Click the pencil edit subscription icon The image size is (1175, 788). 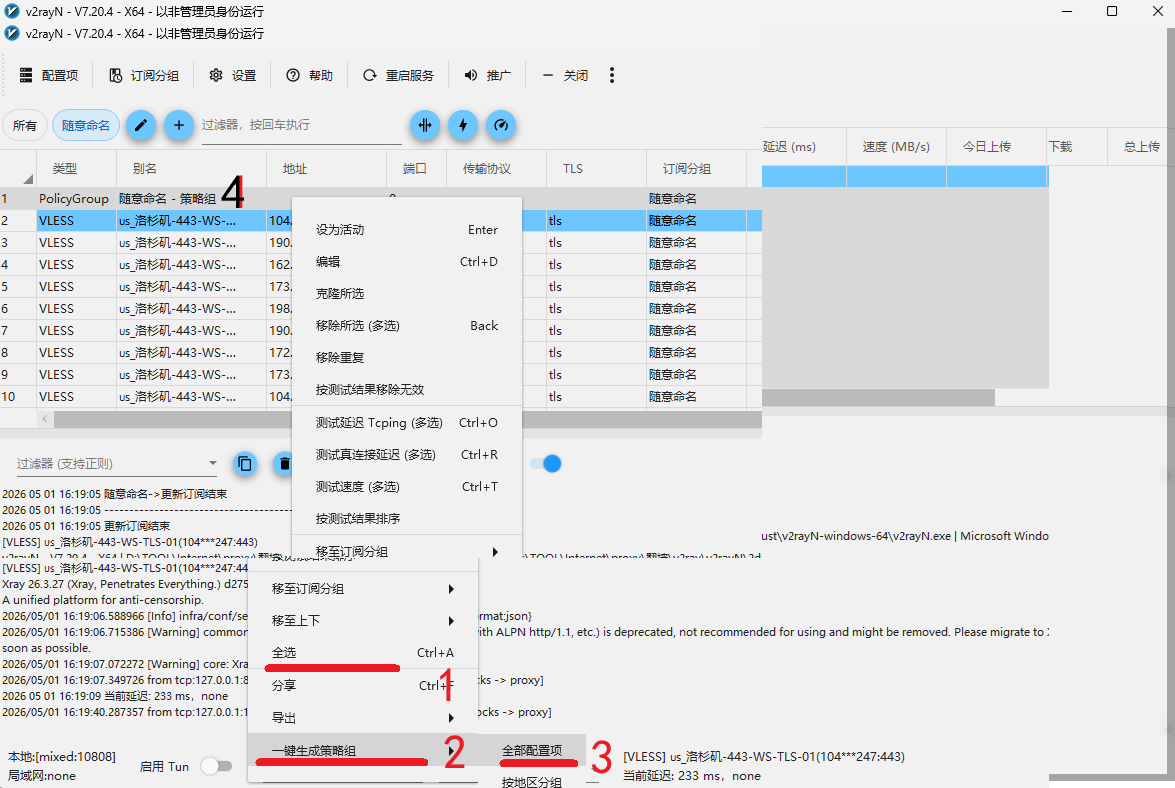[140, 125]
